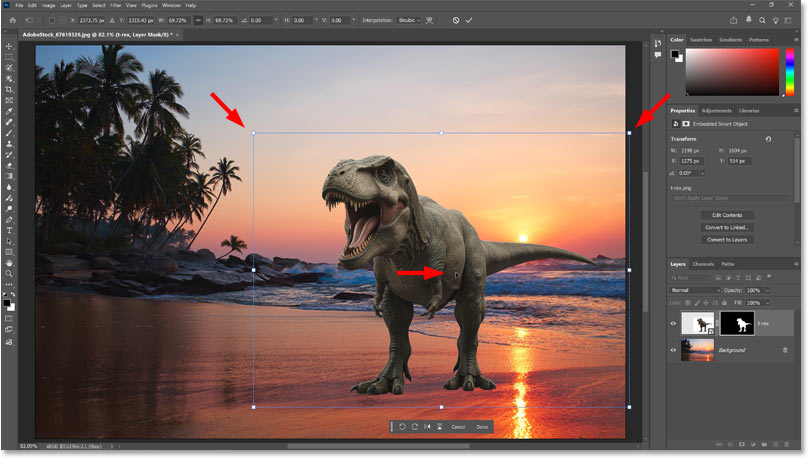Hide the Background layer via eye icon
Viewport: 809px width, 459px height.
point(673,350)
